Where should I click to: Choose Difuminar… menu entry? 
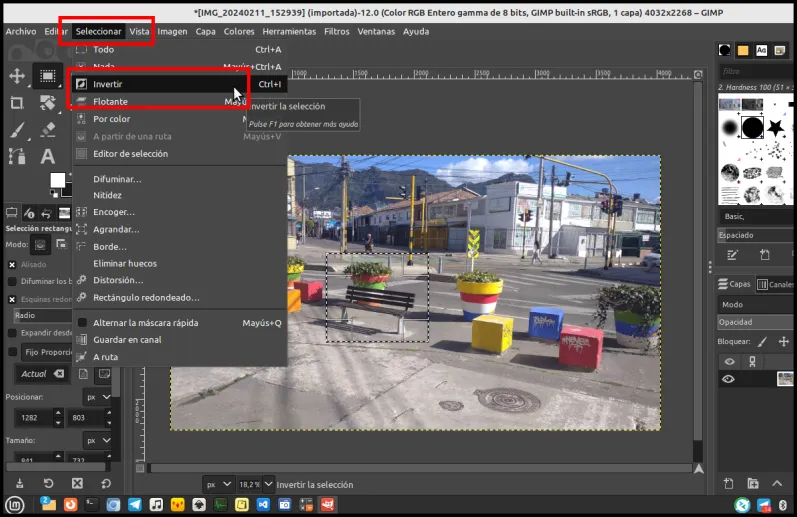point(179,179)
